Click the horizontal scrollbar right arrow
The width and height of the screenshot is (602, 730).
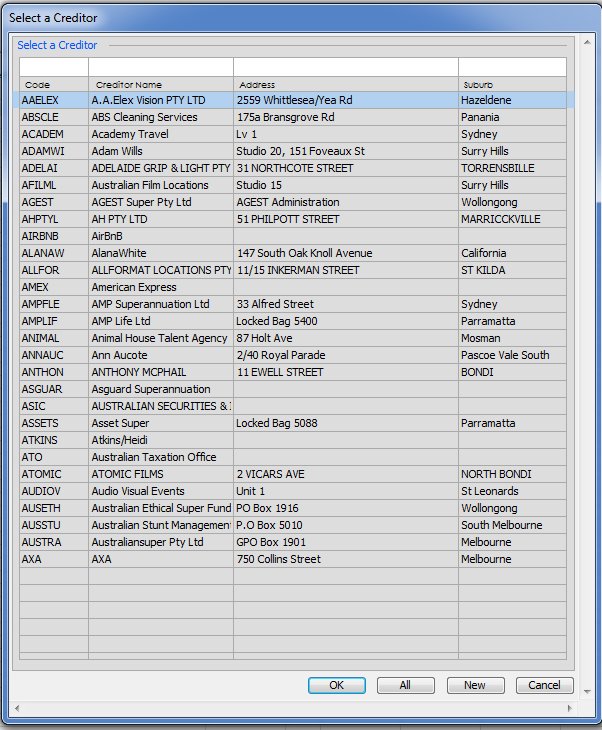(x=569, y=708)
